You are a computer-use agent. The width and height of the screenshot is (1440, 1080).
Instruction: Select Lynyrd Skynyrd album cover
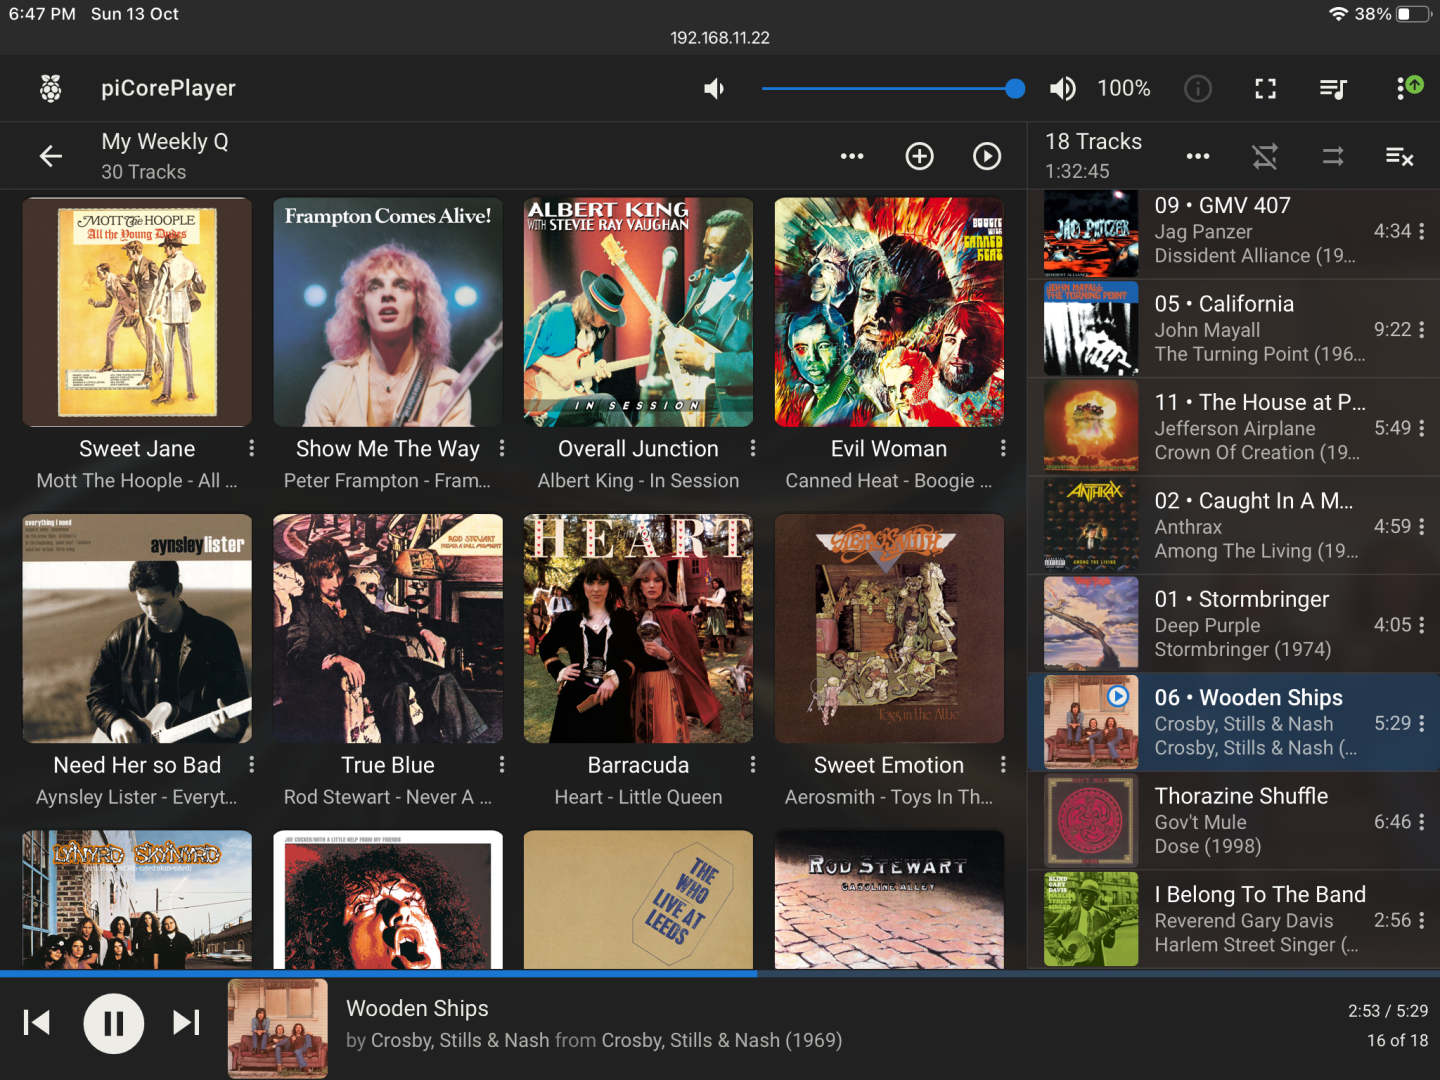point(137,899)
